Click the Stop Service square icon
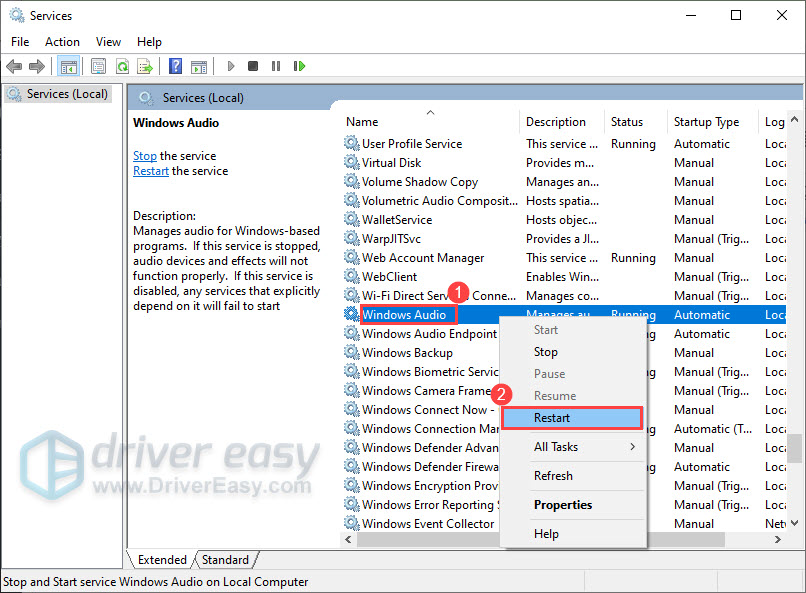 click(253, 66)
